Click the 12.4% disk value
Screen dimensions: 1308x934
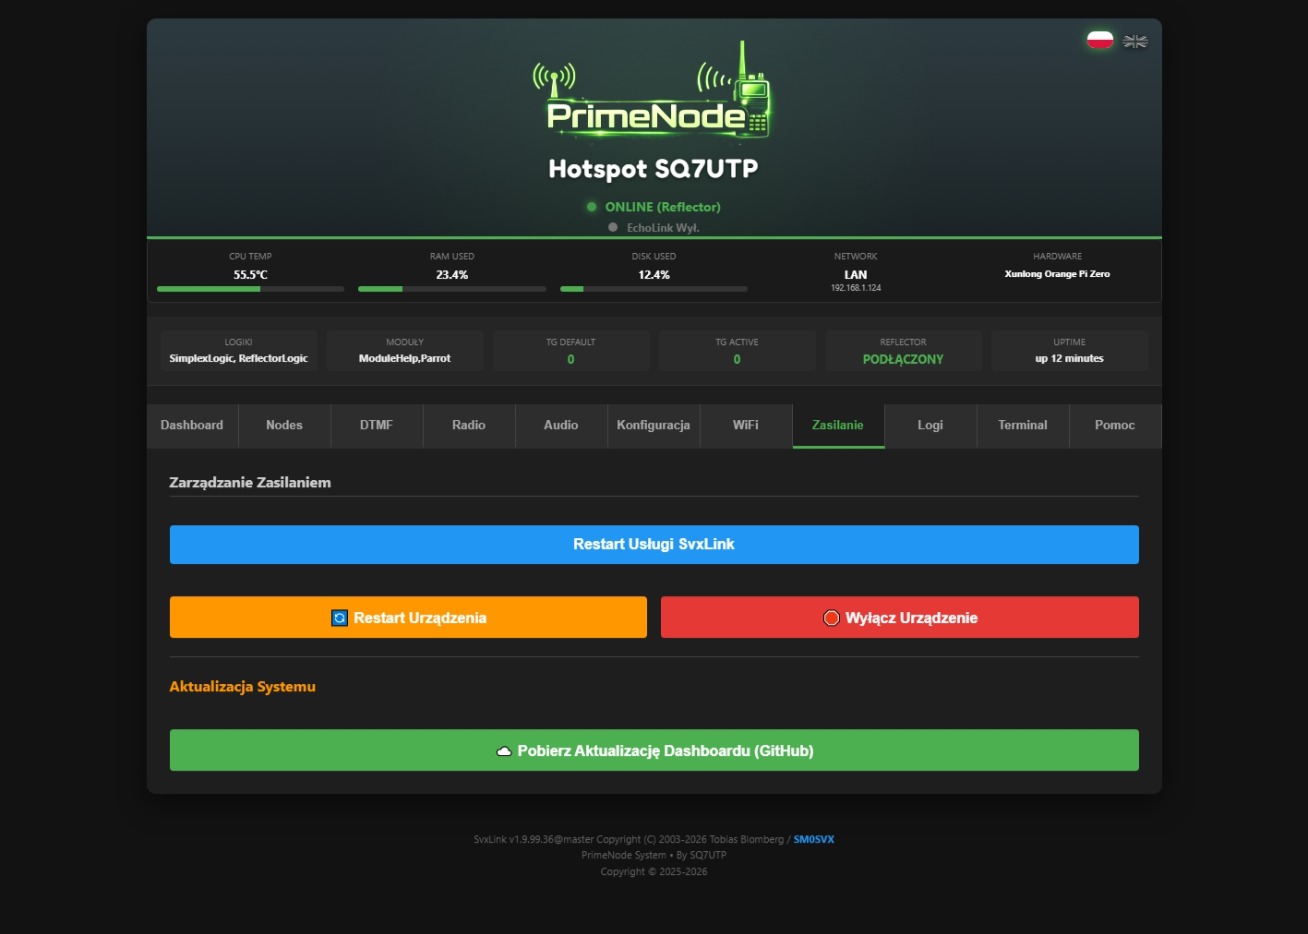pyautogui.click(x=654, y=275)
